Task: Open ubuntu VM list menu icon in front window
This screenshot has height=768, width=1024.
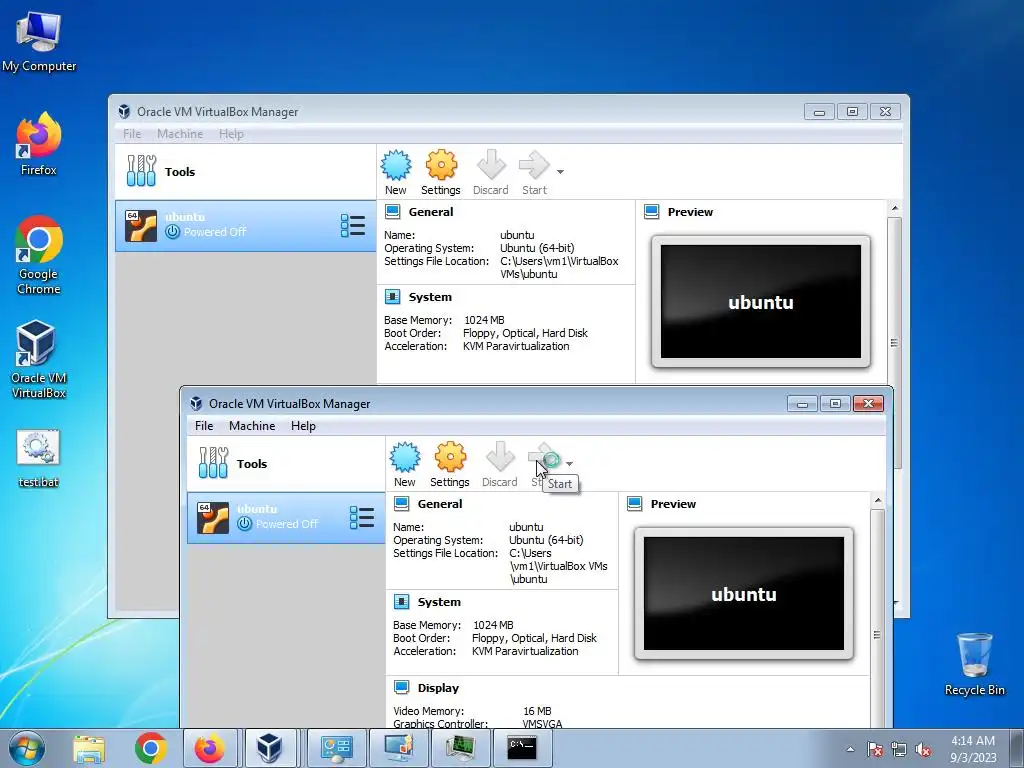Action: [x=362, y=517]
